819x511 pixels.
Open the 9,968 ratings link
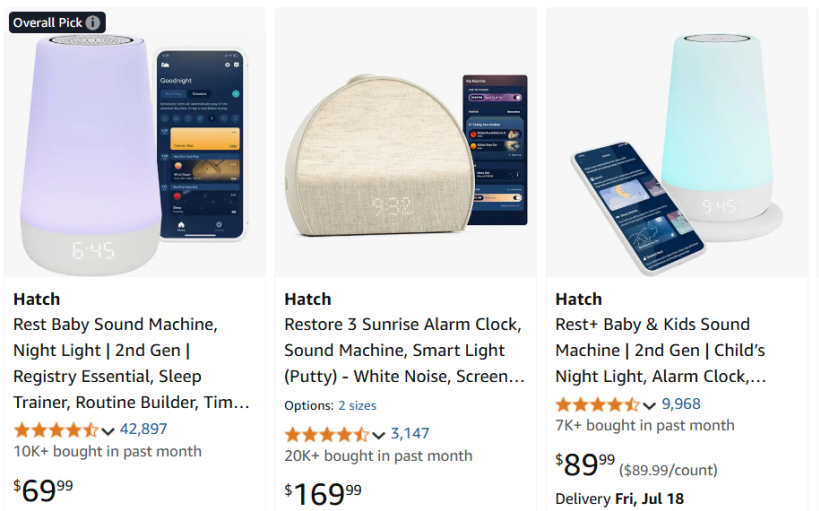click(681, 403)
